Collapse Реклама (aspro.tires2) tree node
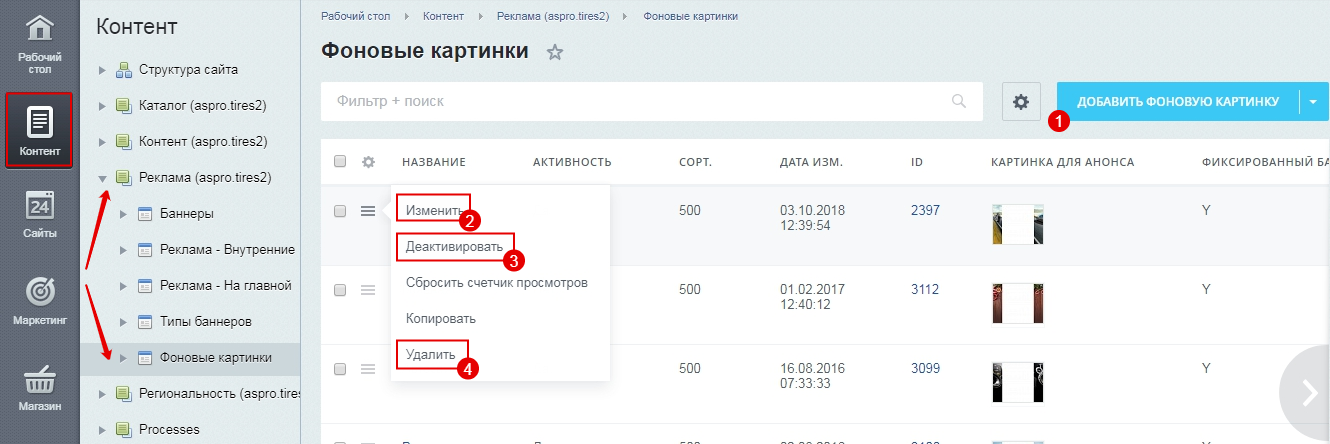The width and height of the screenshot is (1330, 444). point(101,177)
